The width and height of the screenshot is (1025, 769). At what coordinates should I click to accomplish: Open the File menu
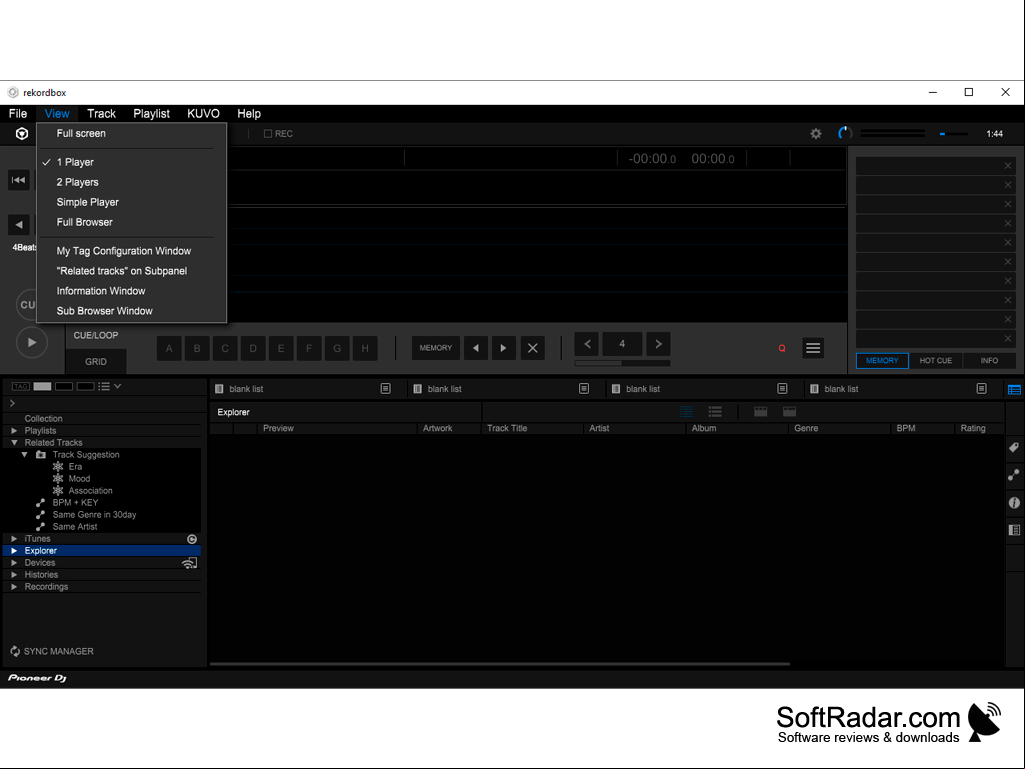tap(18, 114)
